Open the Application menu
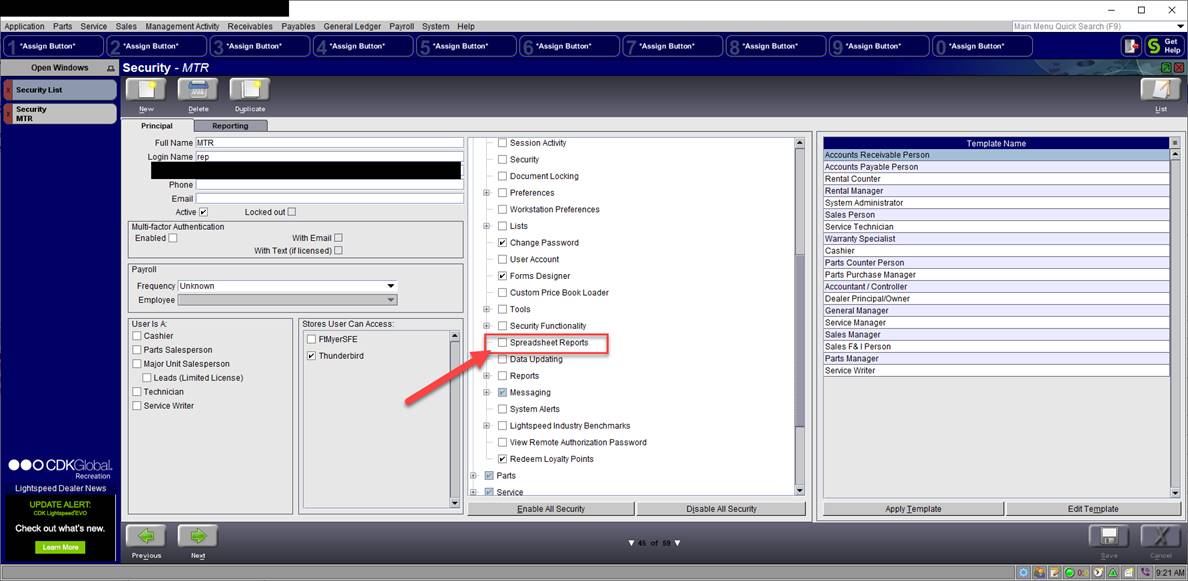Image resolution: width=1188 pixels, height=581 pixels. [24, 27]
